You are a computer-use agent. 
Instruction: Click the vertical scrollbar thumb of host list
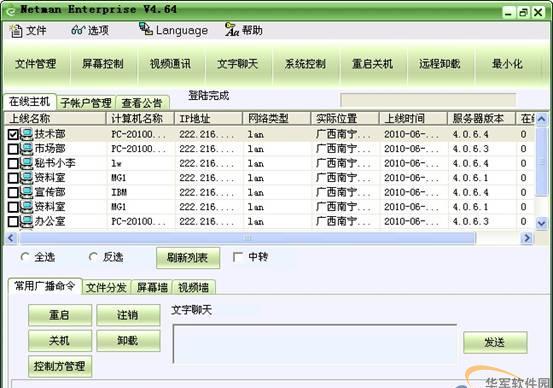[x=541, y=162]
